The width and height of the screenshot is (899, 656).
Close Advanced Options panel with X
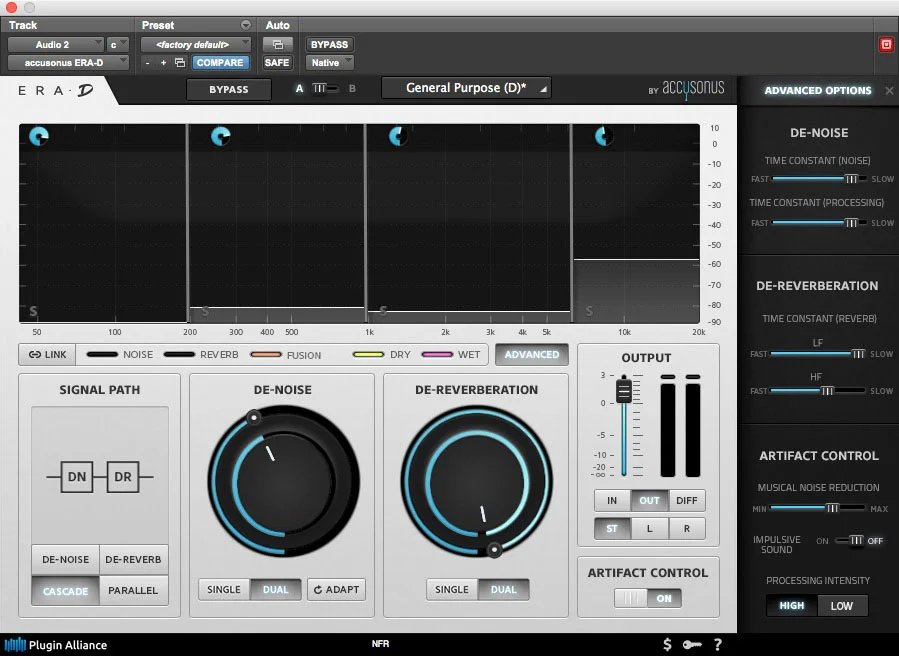click(x=889, y=91)
